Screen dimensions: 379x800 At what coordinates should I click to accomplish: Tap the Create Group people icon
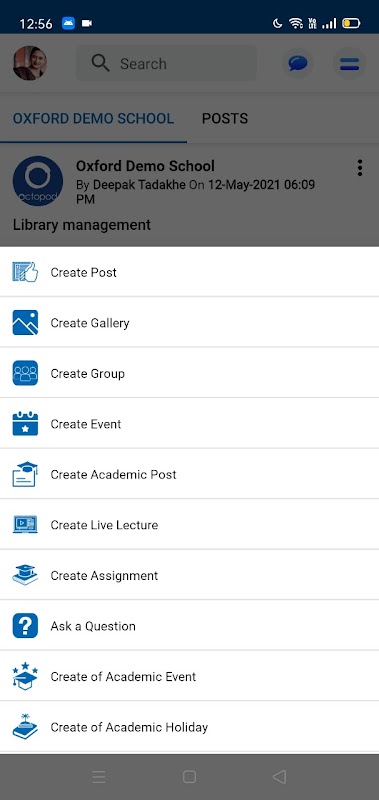pyautogui.click(x=25, y=373)
